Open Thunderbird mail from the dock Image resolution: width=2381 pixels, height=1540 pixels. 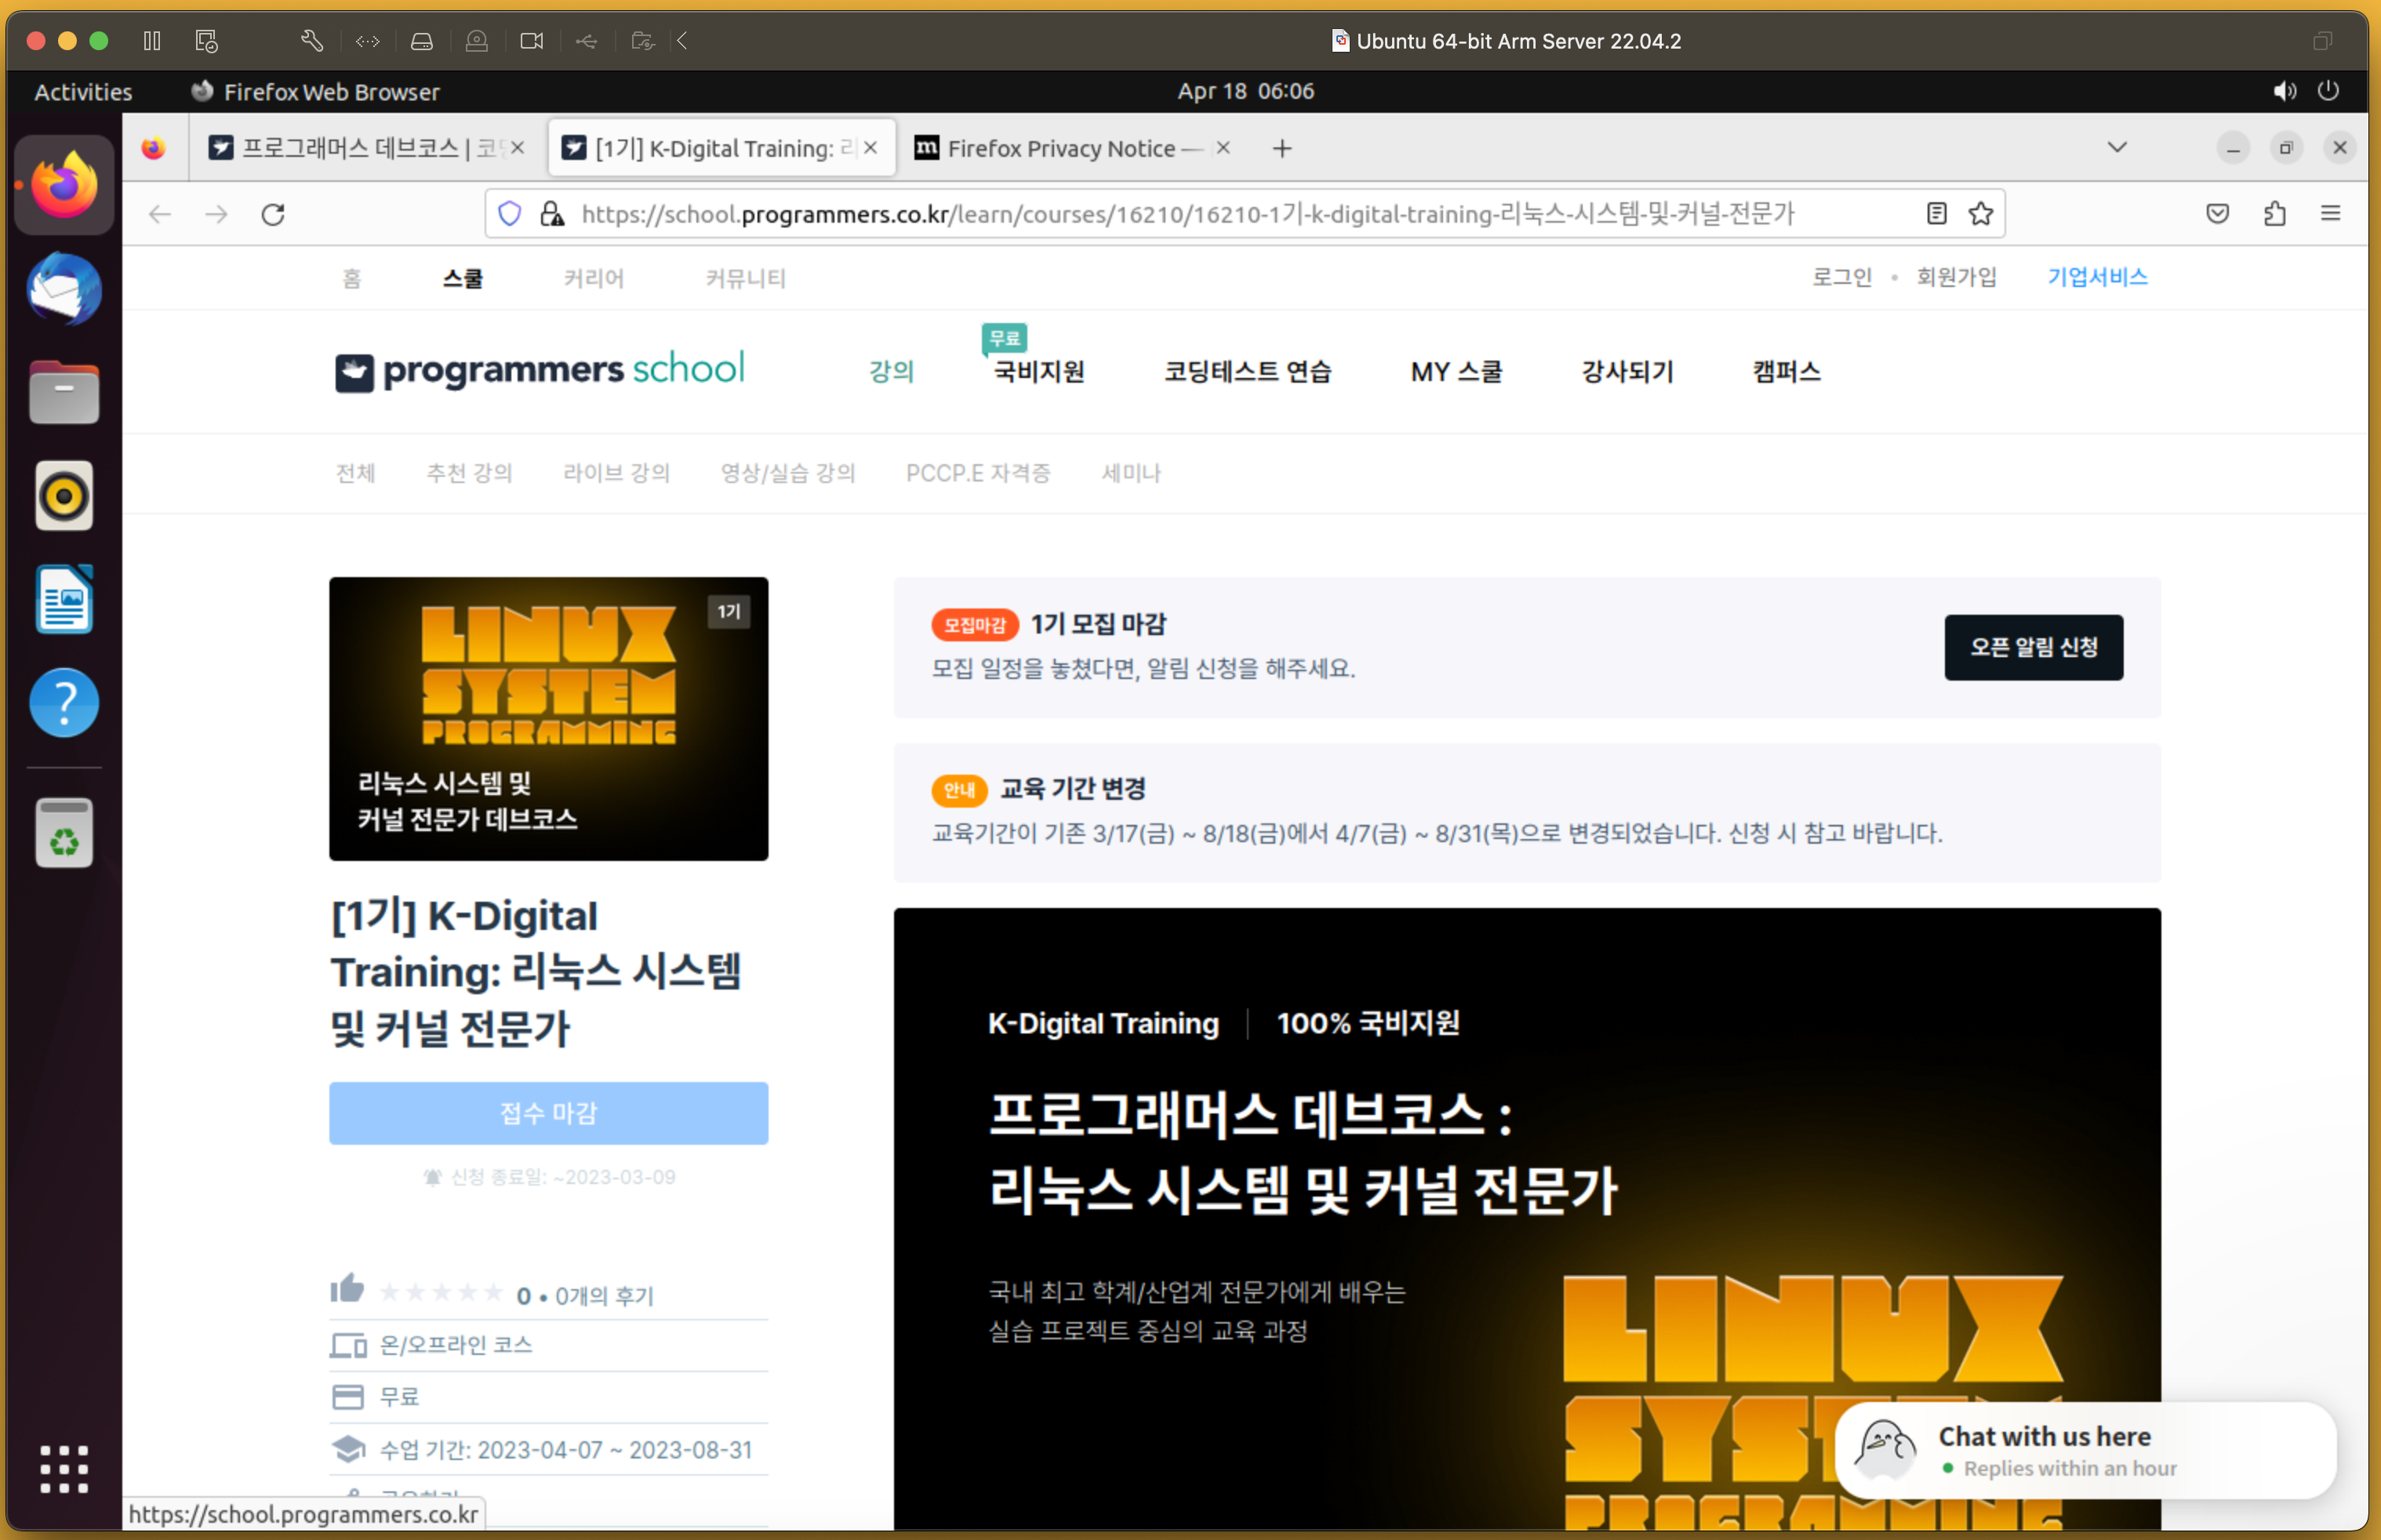(x=65, y=289)
